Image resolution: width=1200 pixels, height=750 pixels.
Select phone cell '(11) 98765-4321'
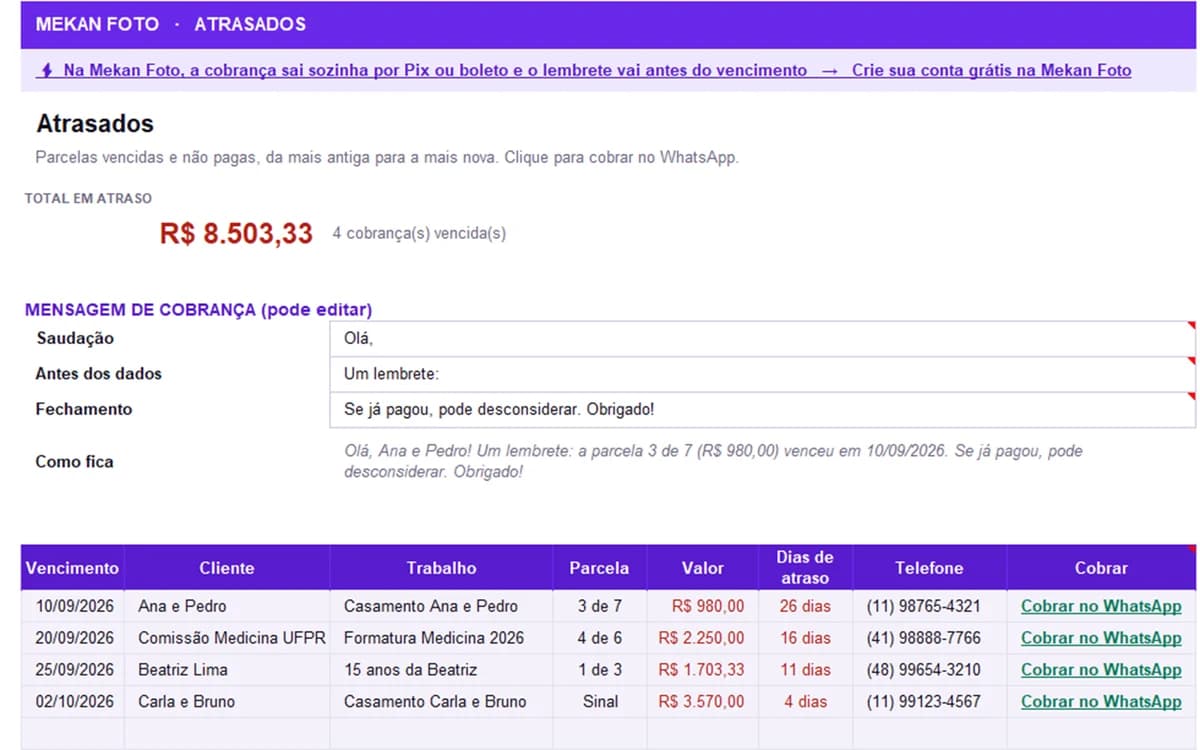click(929, 606)
